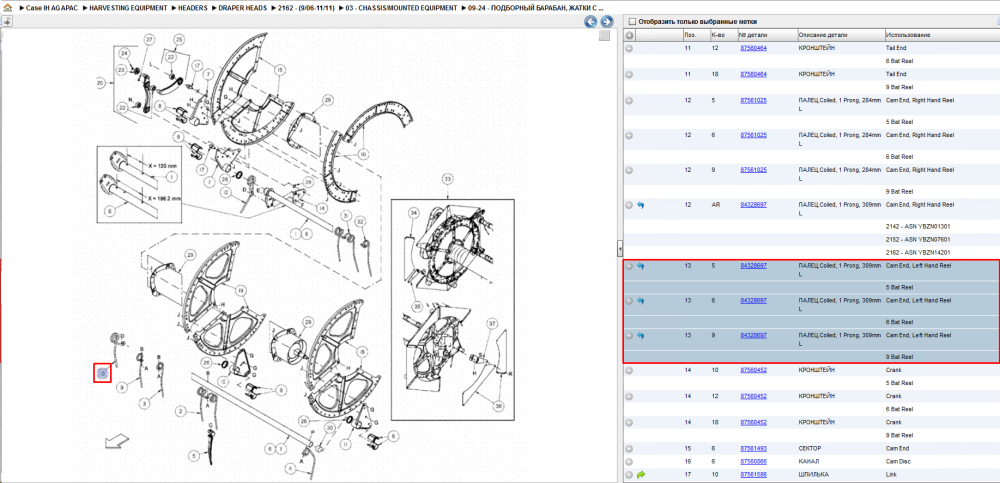Select callout 34 on the diagram
The width and height of the screenshot is (1000, 483).
[x=413, y=212]
